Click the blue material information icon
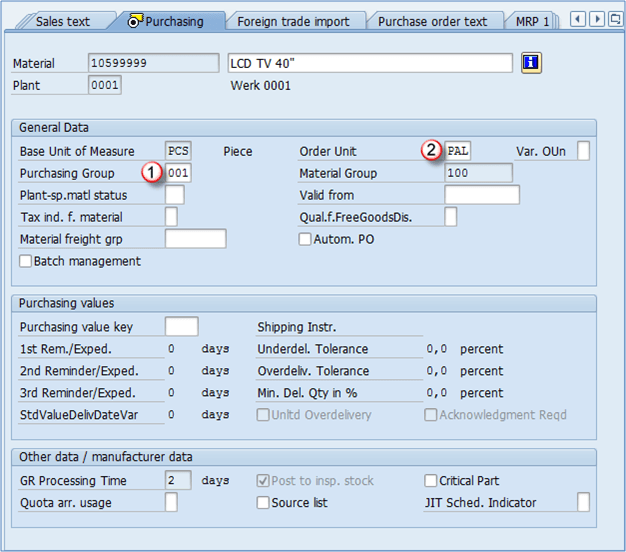This screenshot has width=626, height=552. coord(531,63)
